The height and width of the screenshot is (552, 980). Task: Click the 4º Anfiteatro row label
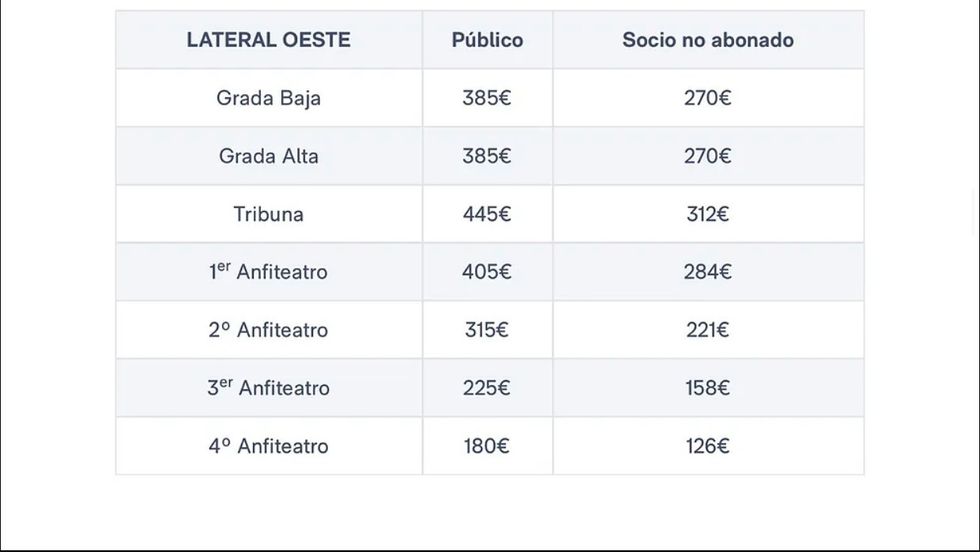pyautogui.click(x=268, y=446)
